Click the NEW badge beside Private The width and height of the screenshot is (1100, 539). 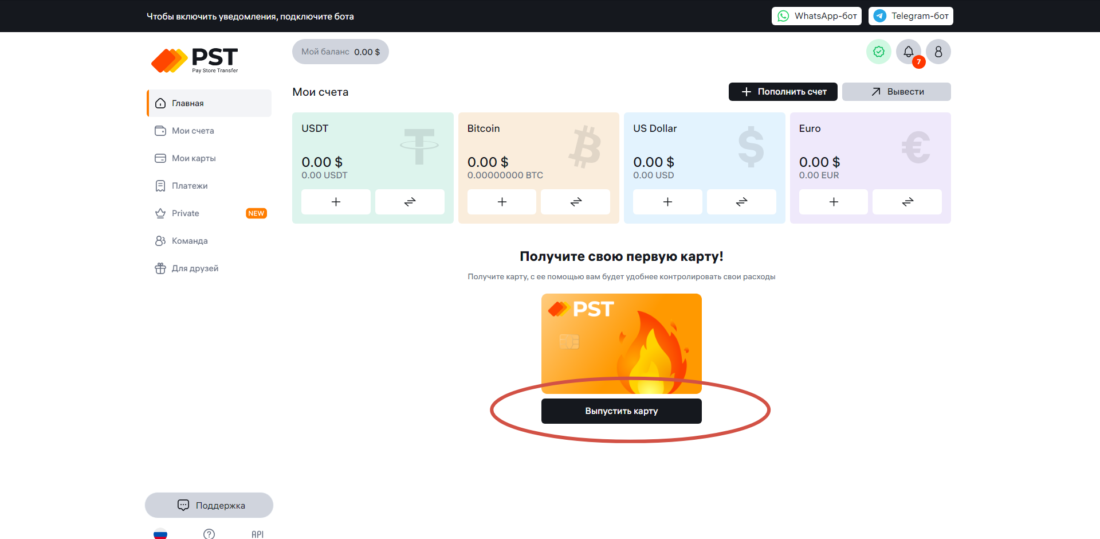pos(256,213)
